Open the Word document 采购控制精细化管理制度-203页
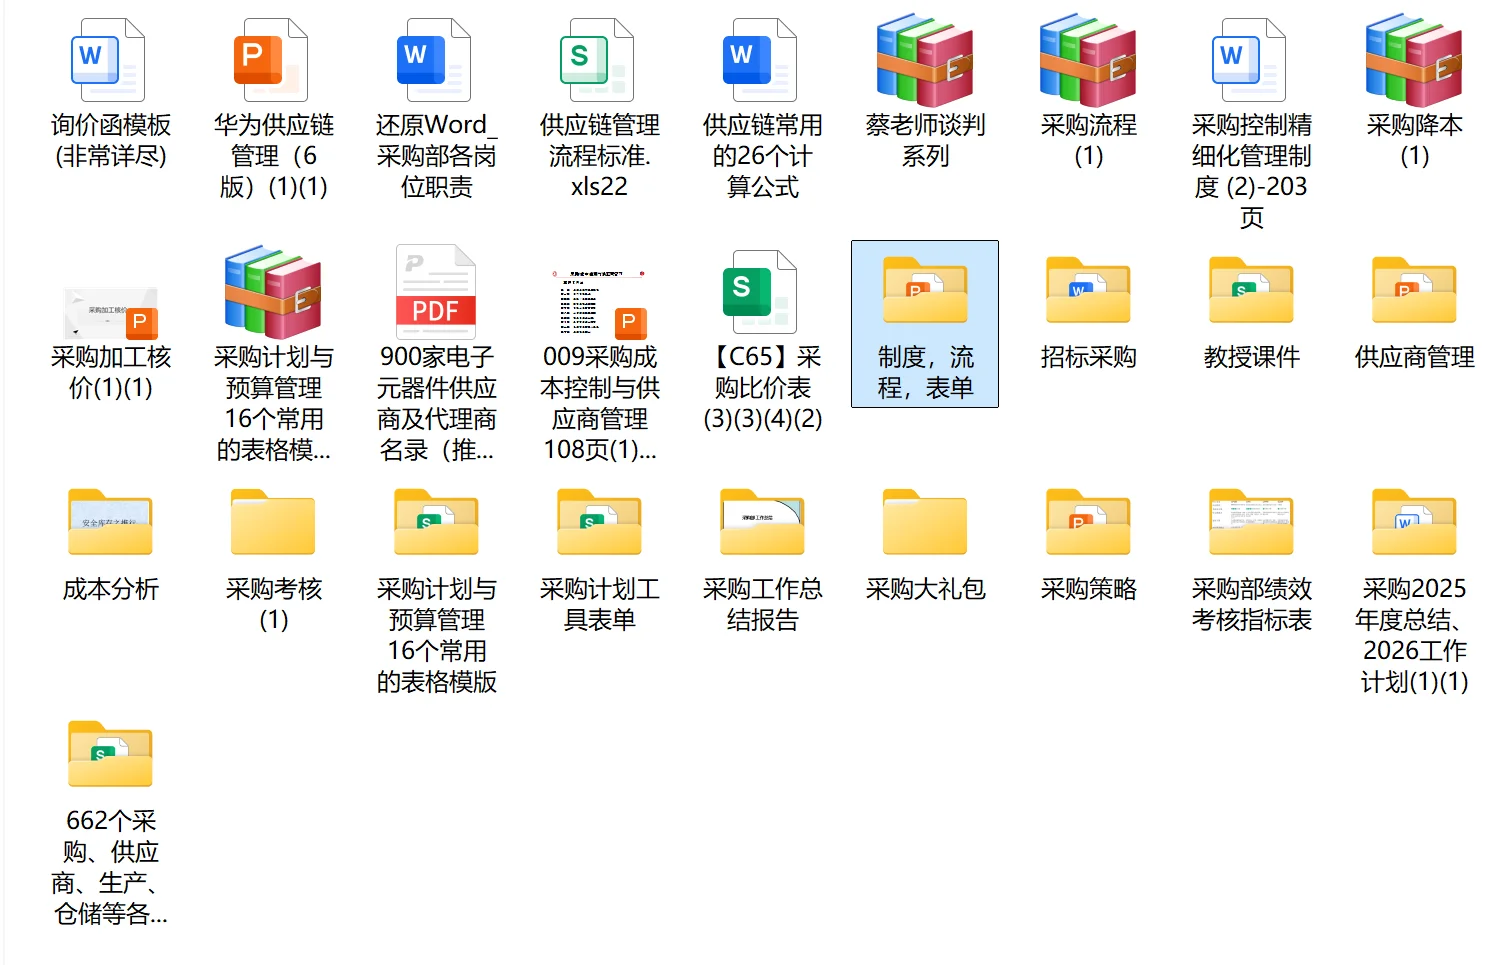1495x965 pixels. pos(1250,62)
